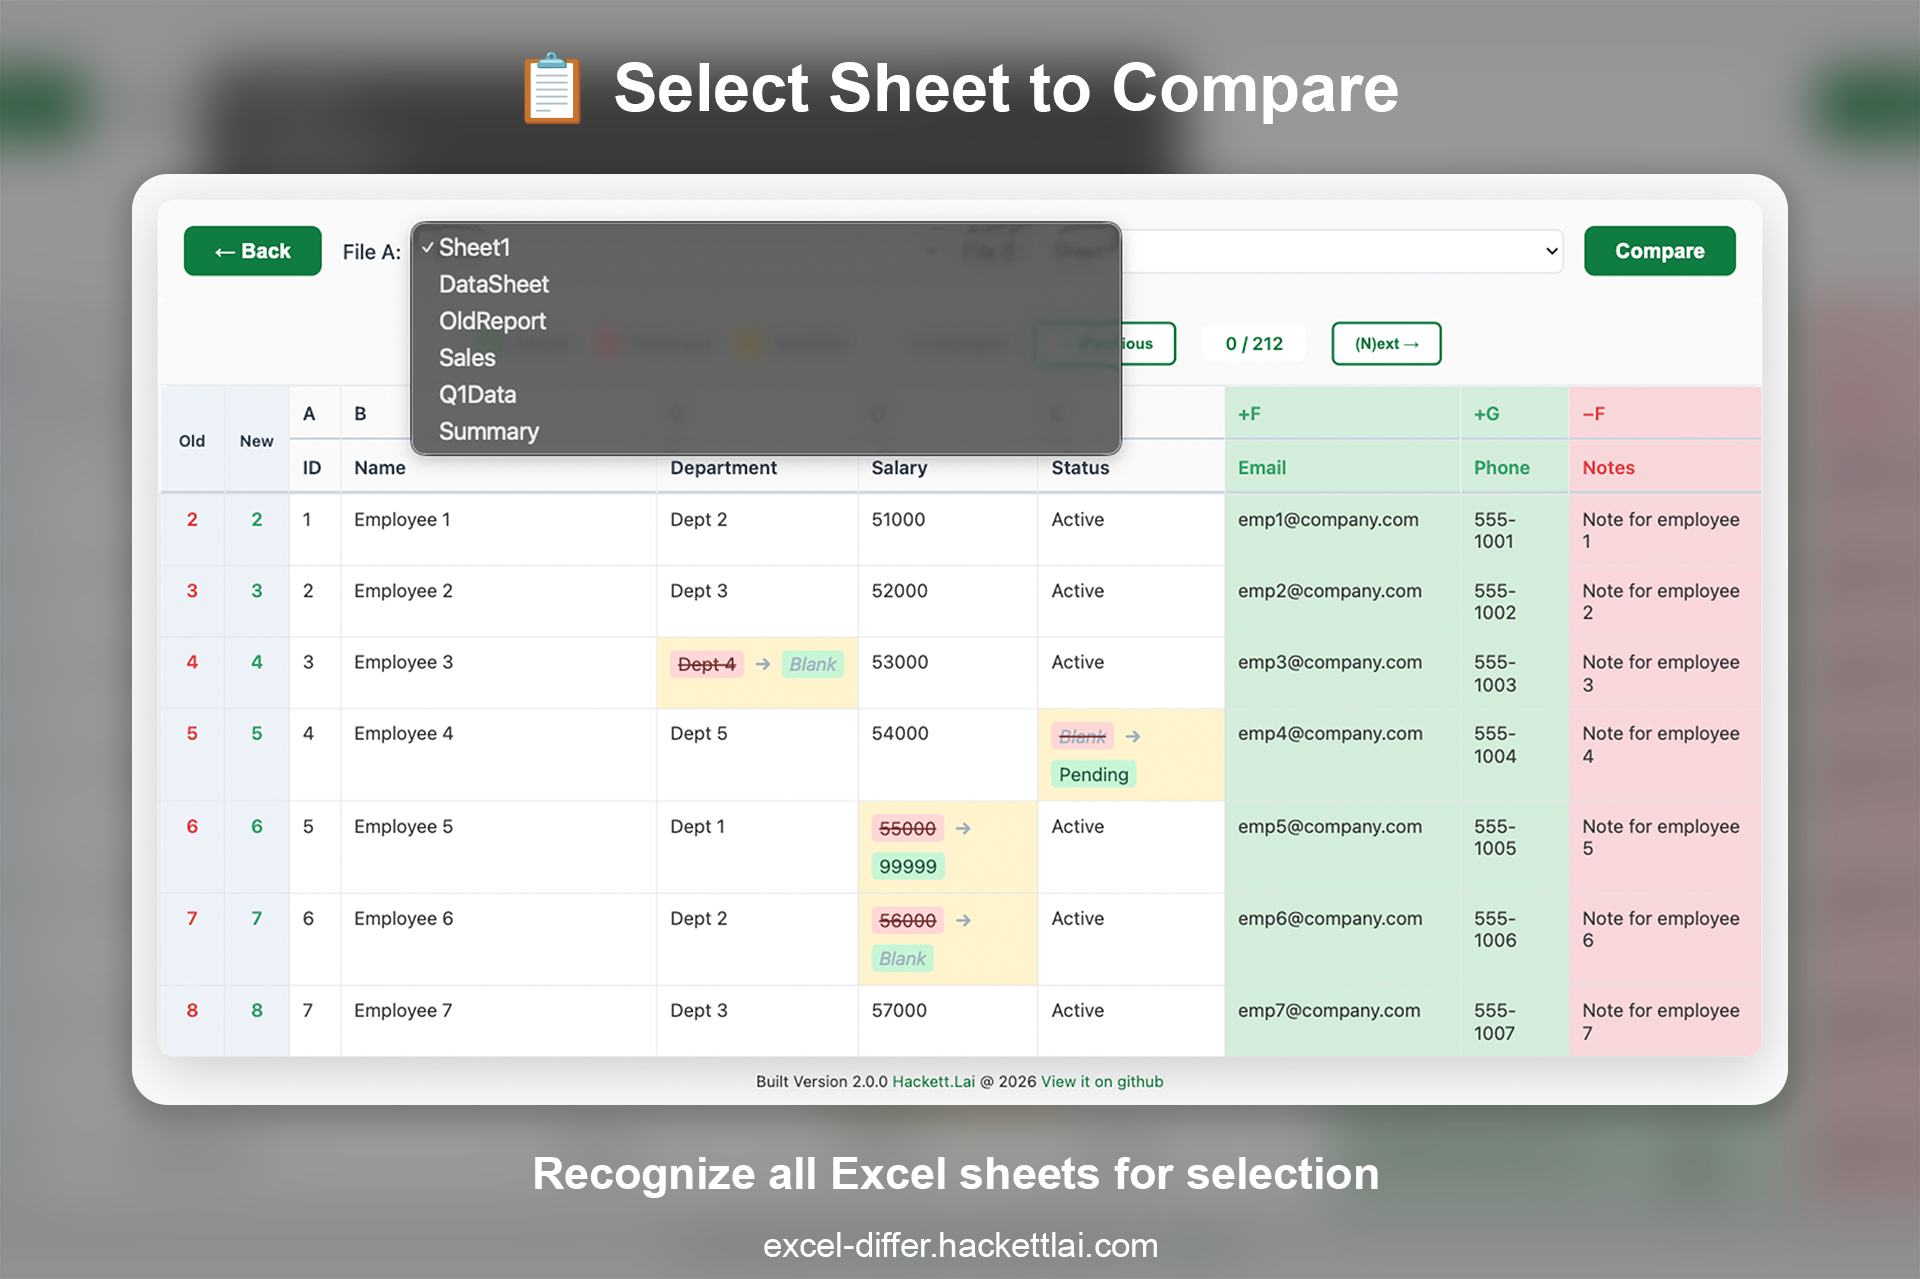Click the Hackett.Lai author link
The height and width of the screenshot is (1279, 1920).
pyautogui.click(x=933, y=1081)
